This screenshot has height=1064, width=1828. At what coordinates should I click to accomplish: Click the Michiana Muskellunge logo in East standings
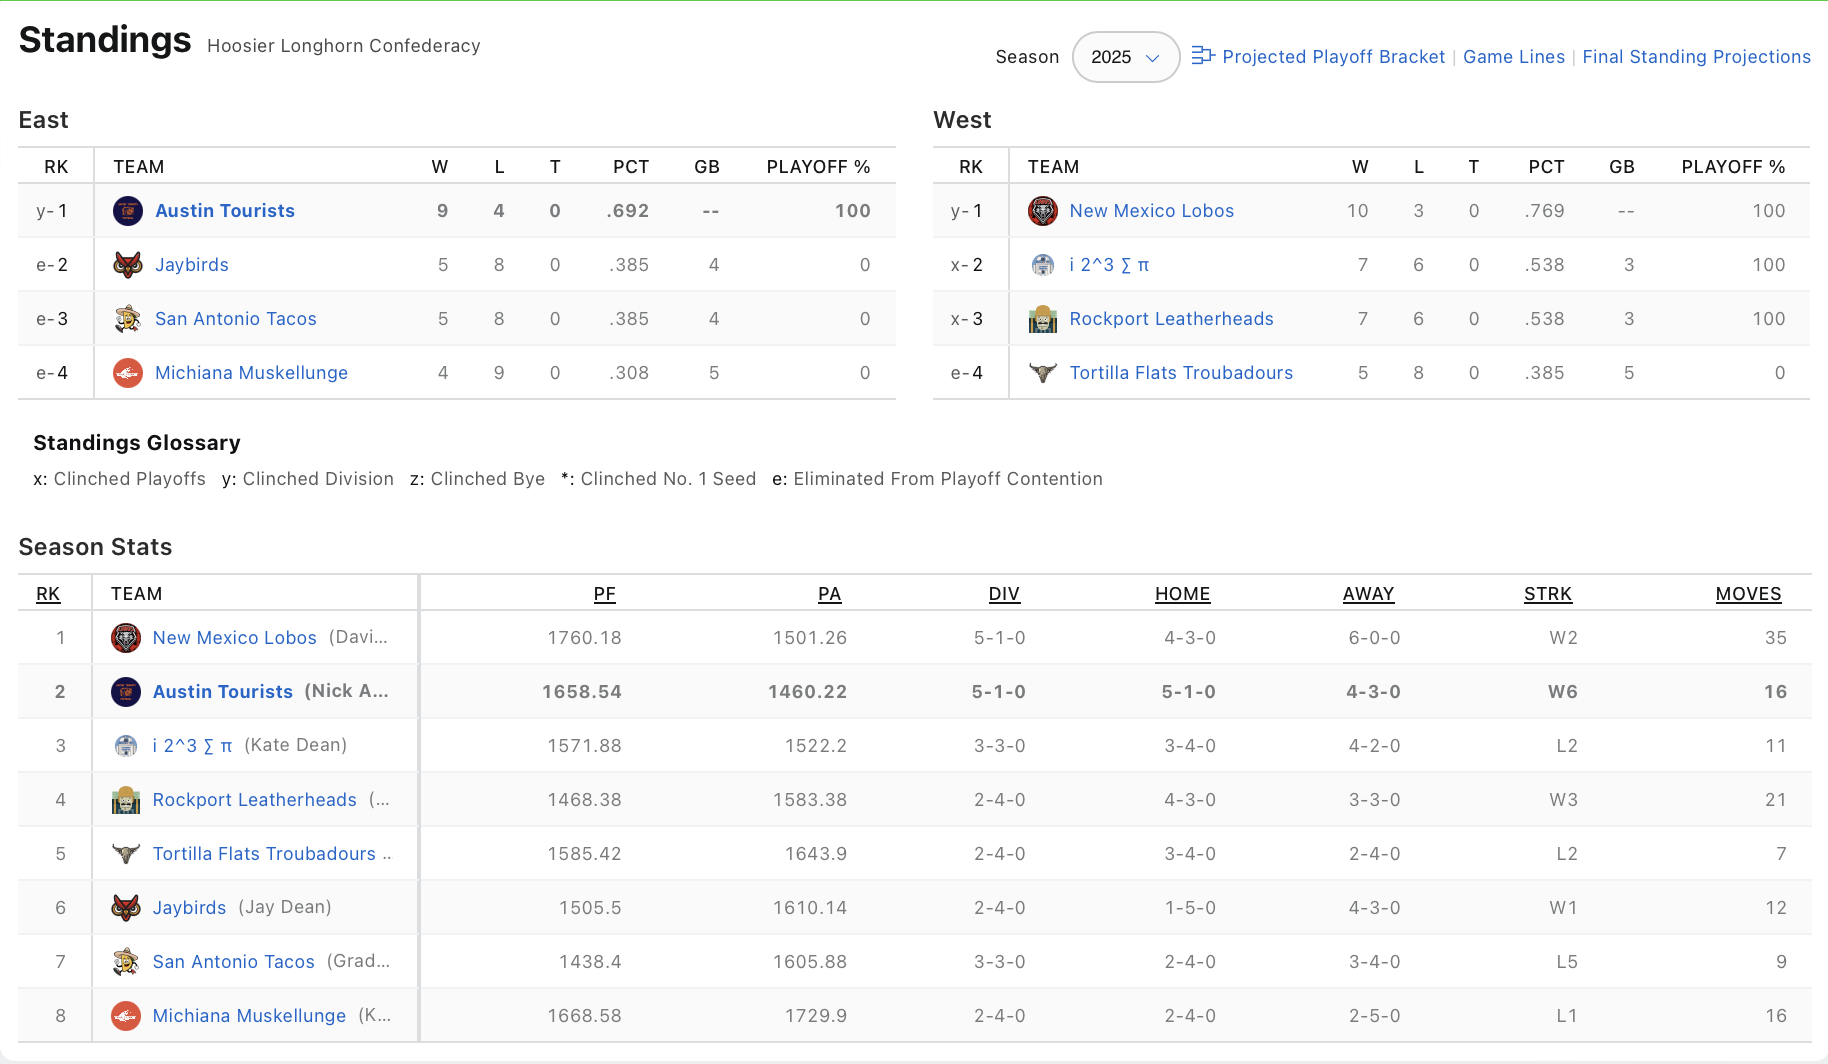click(x=127, y=373)
